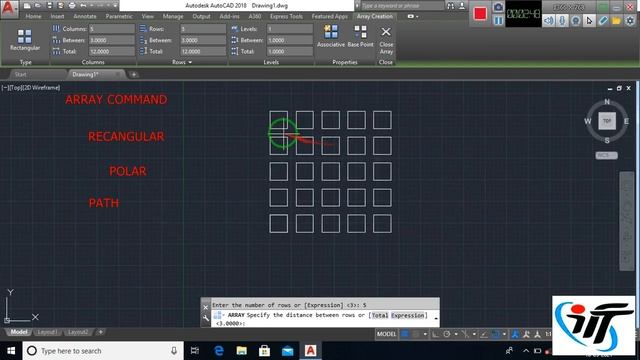
Task: Switch to the Layout1 tab
Action: pyautogui.click(x=47, y=332)
